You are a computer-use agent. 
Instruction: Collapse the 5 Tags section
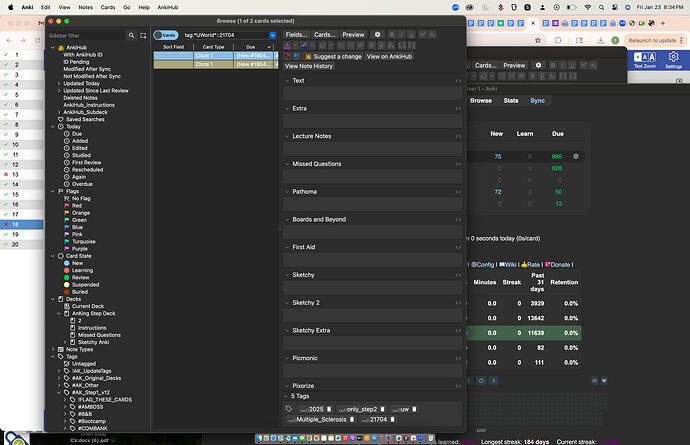(286, 396)
